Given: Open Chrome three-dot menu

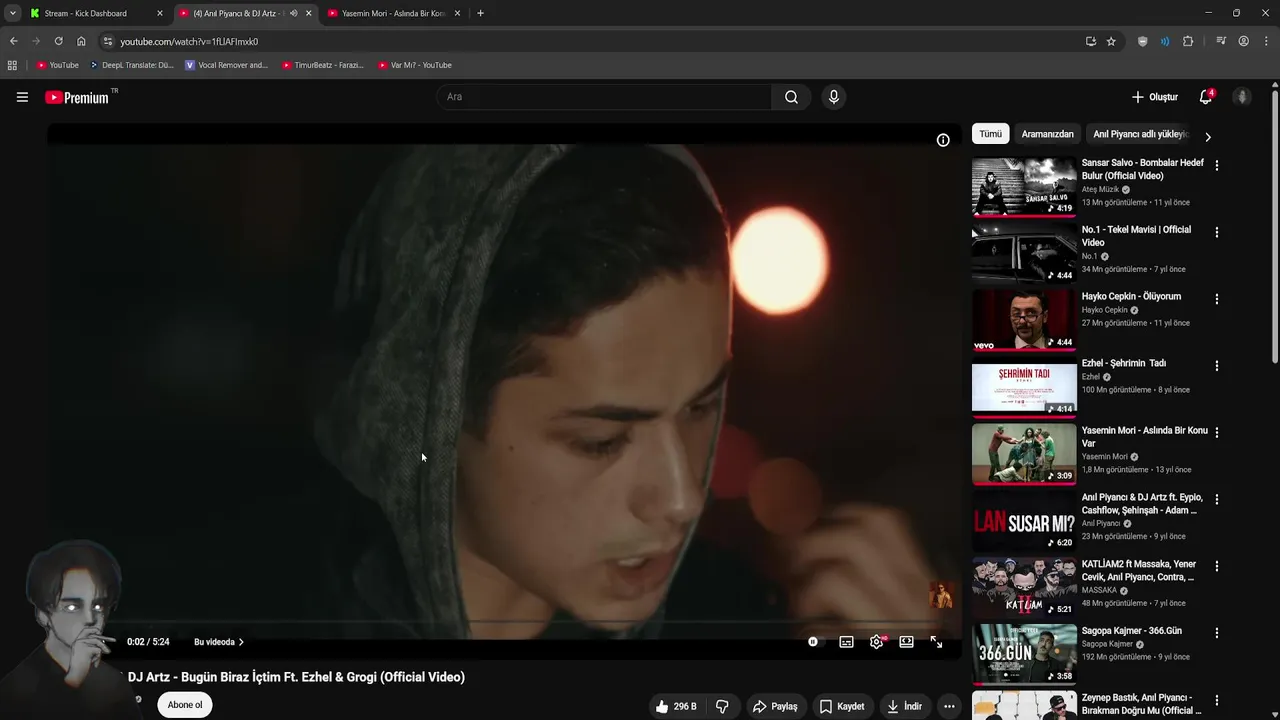Looking at the screenshot, I should (x=1267, y=41).
